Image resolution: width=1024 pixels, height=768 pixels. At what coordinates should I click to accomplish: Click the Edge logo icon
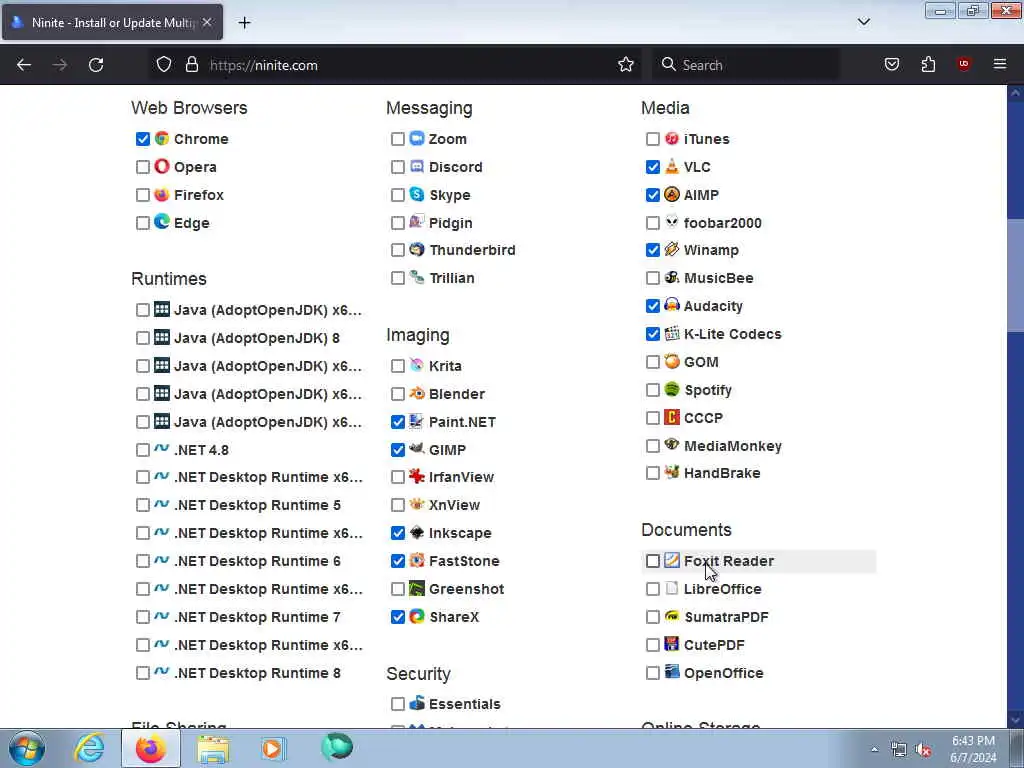[162, 222]
